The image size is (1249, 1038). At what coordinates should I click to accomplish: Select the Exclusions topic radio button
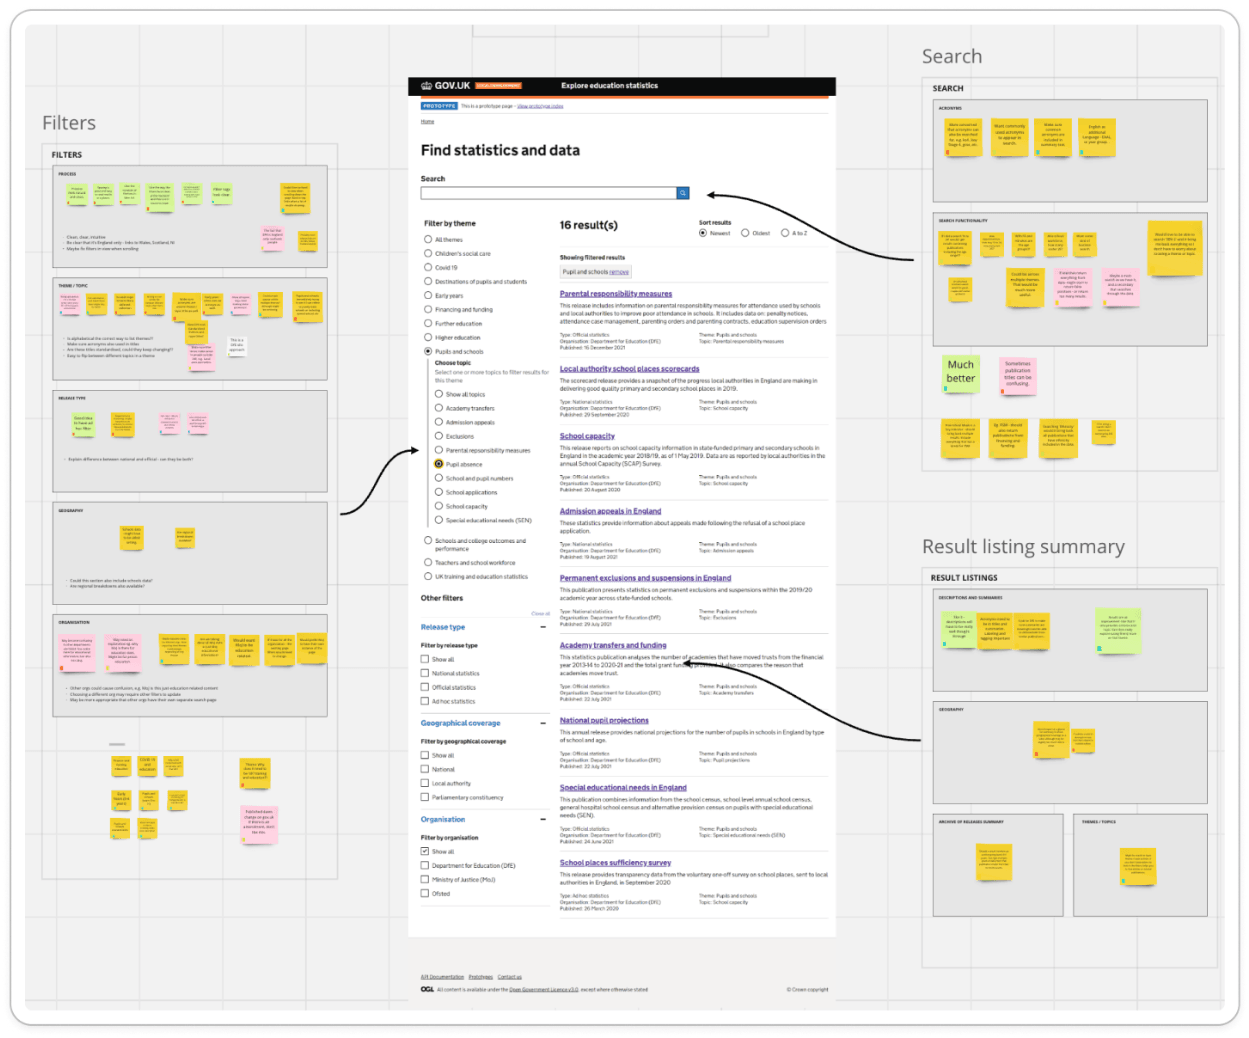click(438, 435)
